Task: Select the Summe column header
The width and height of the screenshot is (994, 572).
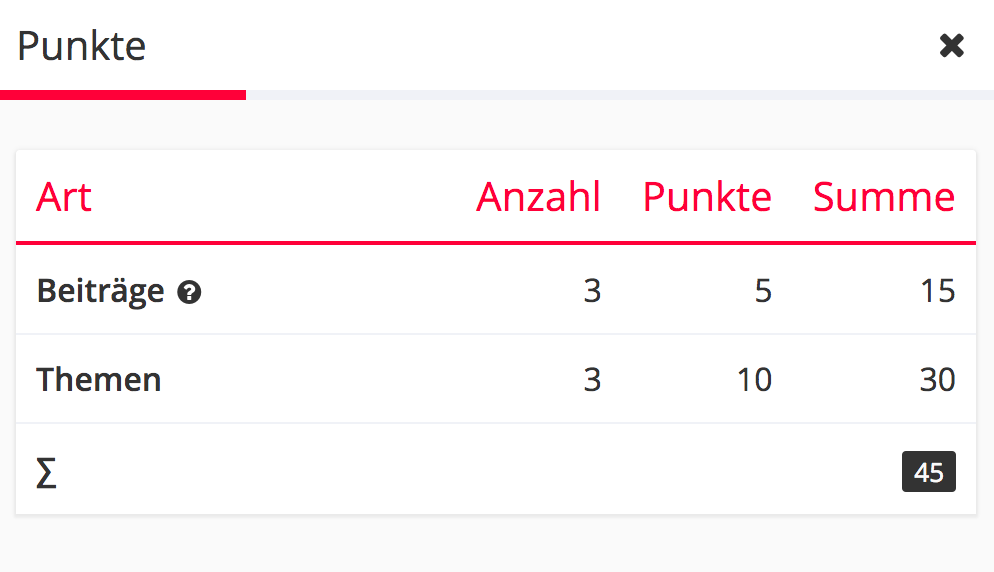Action: (x=884, y=197)
